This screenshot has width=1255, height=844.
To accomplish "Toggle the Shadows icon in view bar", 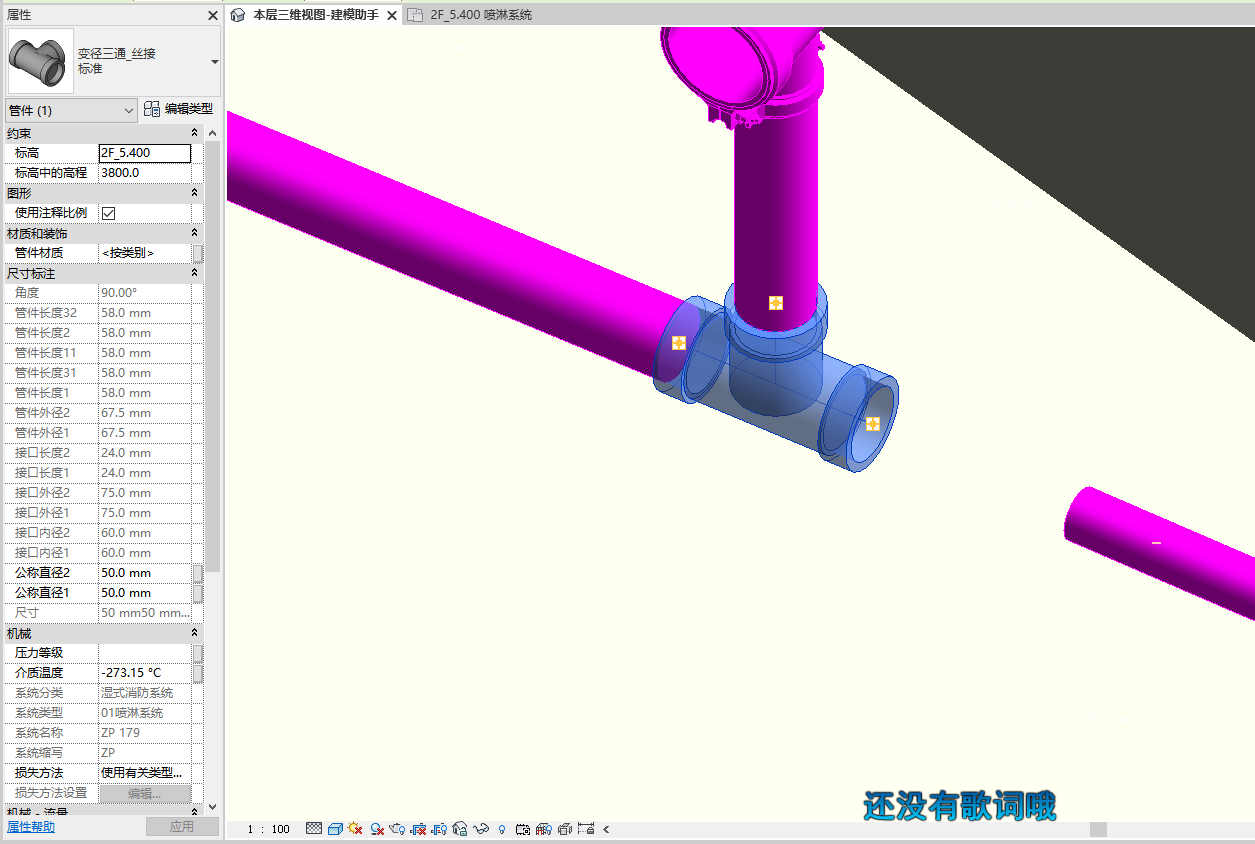I will tap(377, 829).
